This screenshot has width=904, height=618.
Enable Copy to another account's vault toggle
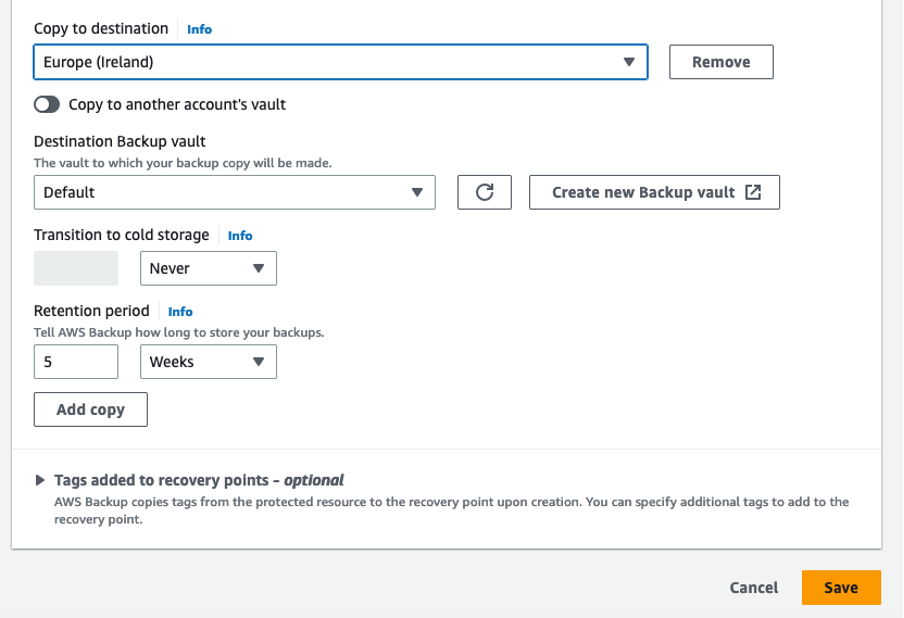47,104
